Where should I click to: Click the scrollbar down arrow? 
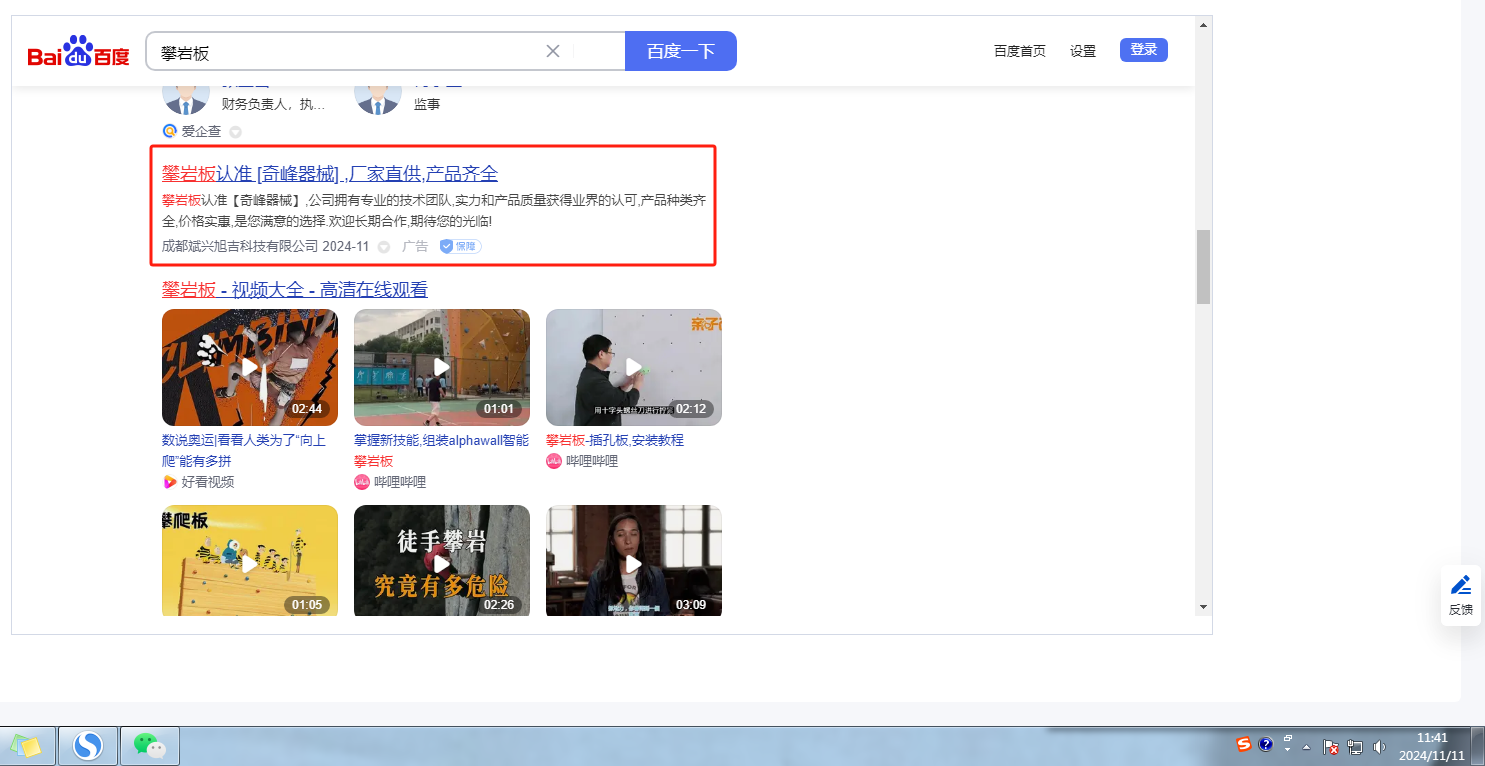(x=1203, y=606)
